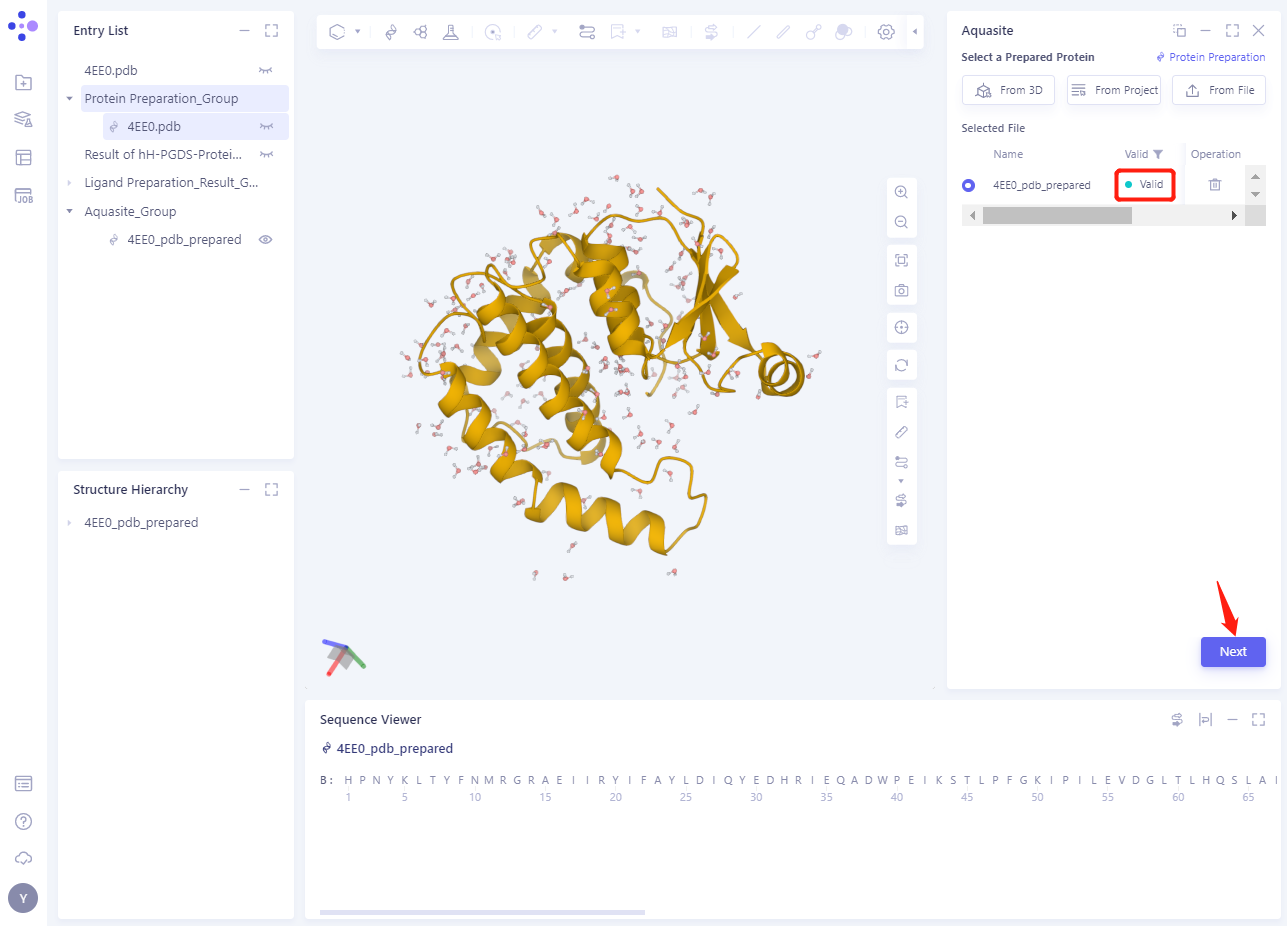Delete the 4EE0_pdb_prepared selected file

[x=1214, y=185]
